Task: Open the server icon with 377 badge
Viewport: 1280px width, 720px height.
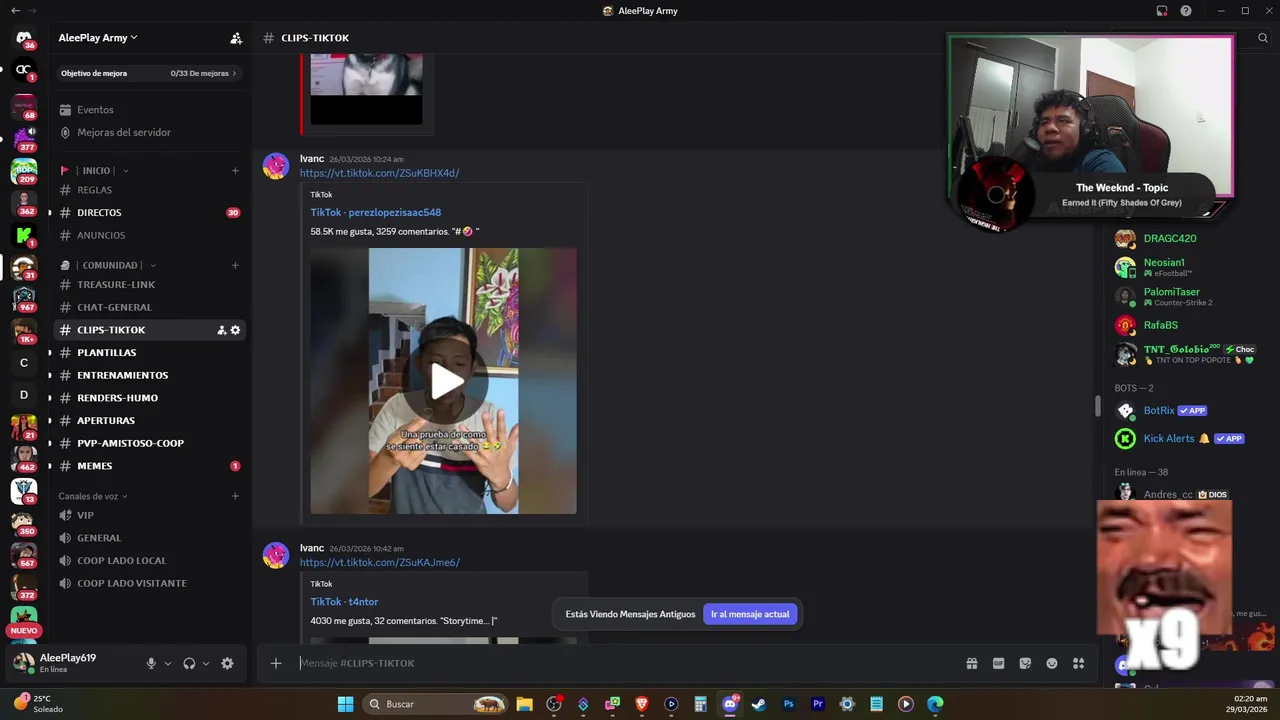Action: (24, 138)
